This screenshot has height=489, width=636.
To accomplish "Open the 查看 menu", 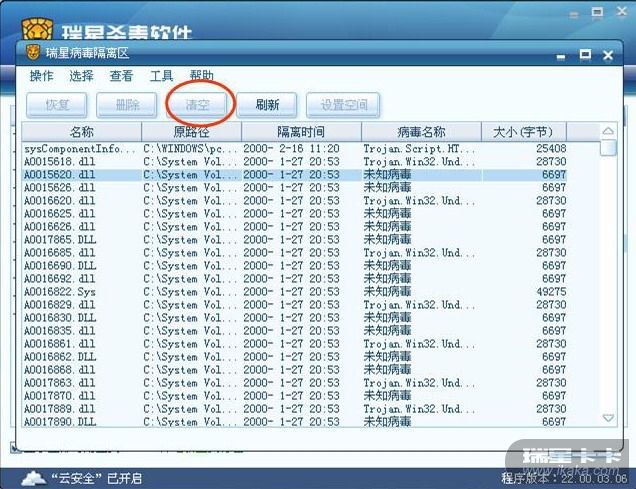I will click(x=121, y=76).
